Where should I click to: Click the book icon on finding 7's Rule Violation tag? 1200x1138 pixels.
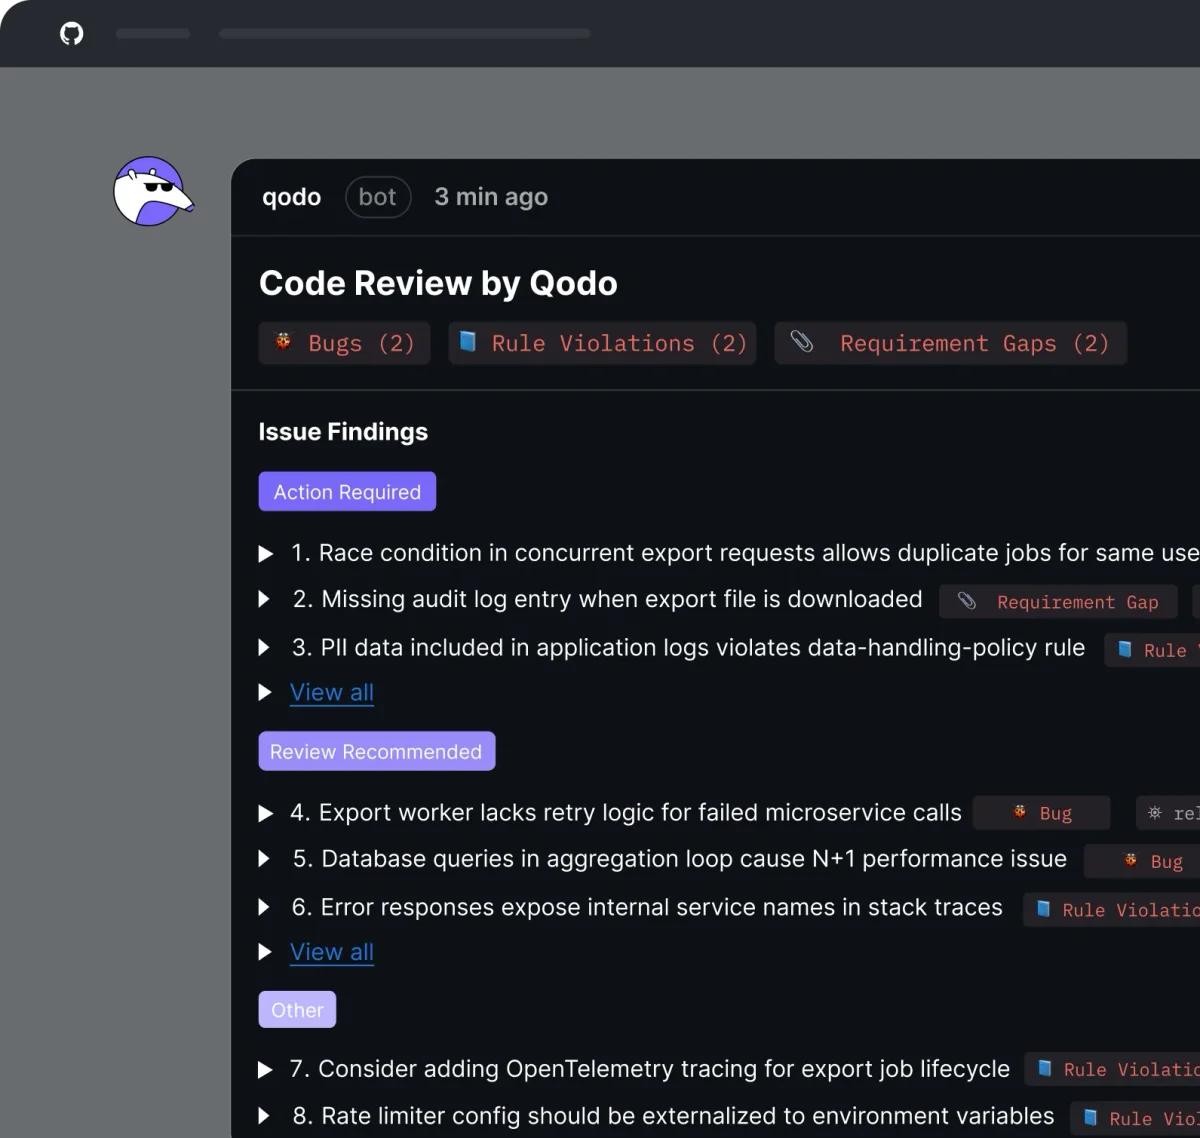(1043, 1069)
